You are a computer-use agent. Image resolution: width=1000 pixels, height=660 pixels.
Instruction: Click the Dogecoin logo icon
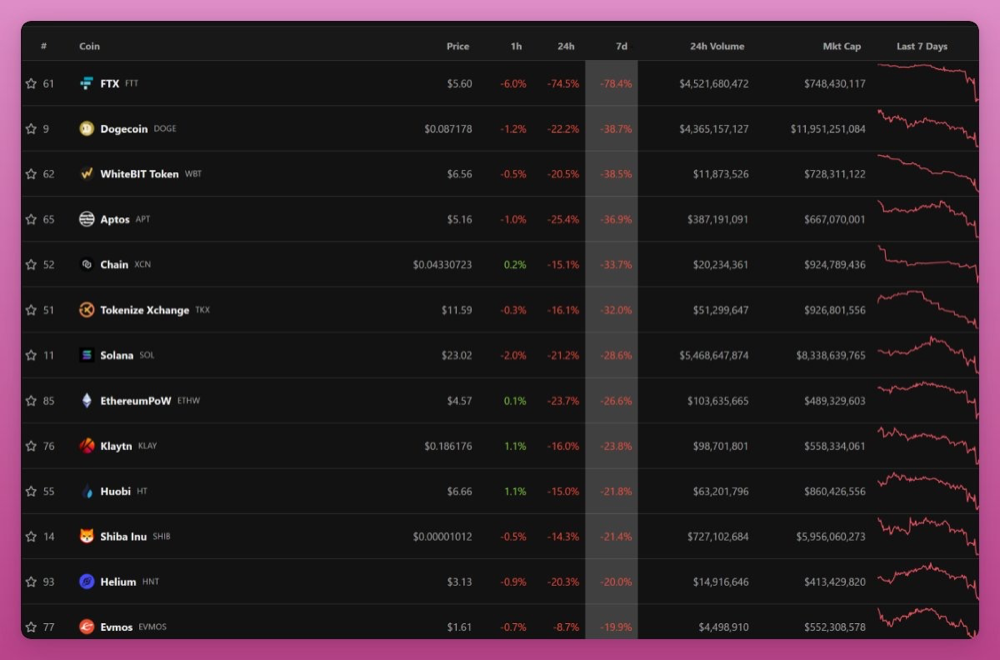click(87, 129)
